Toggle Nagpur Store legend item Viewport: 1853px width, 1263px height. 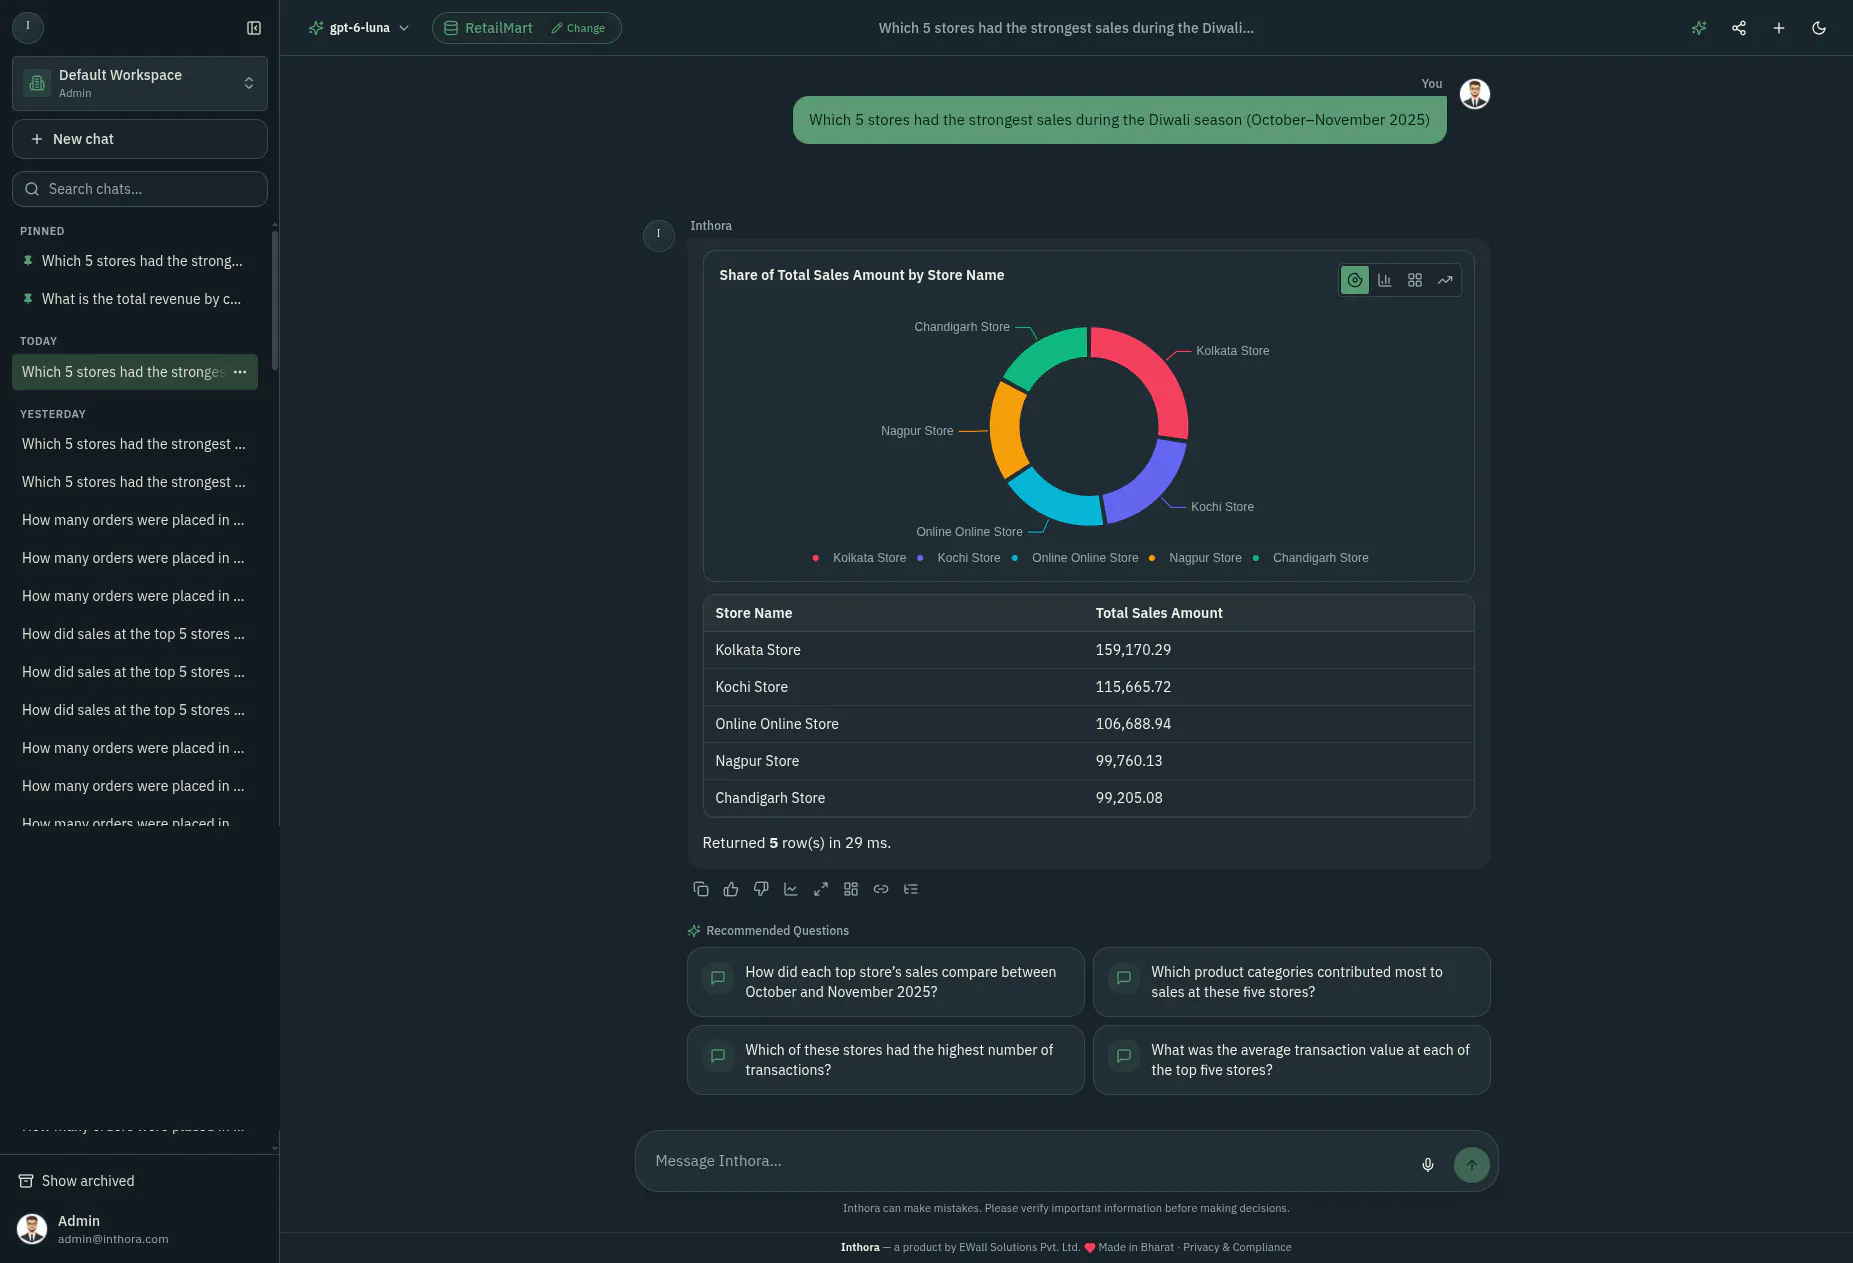pyautogui.click(x=1195, y=558)
